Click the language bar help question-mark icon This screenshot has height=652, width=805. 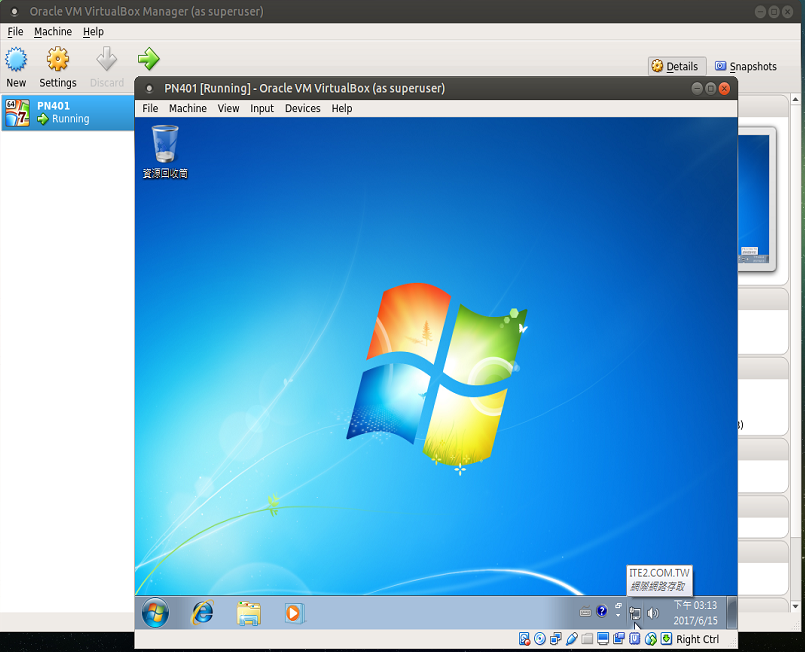click(x=602, y=611)
